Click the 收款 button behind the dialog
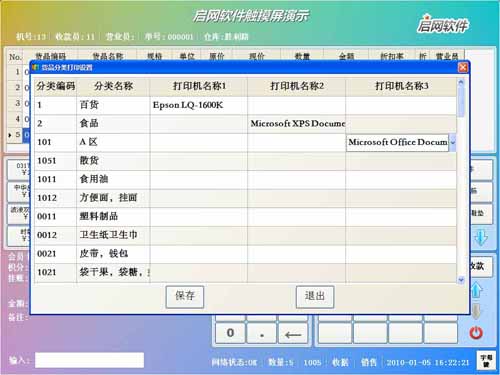The image size is (500, 375). (480, 266)
